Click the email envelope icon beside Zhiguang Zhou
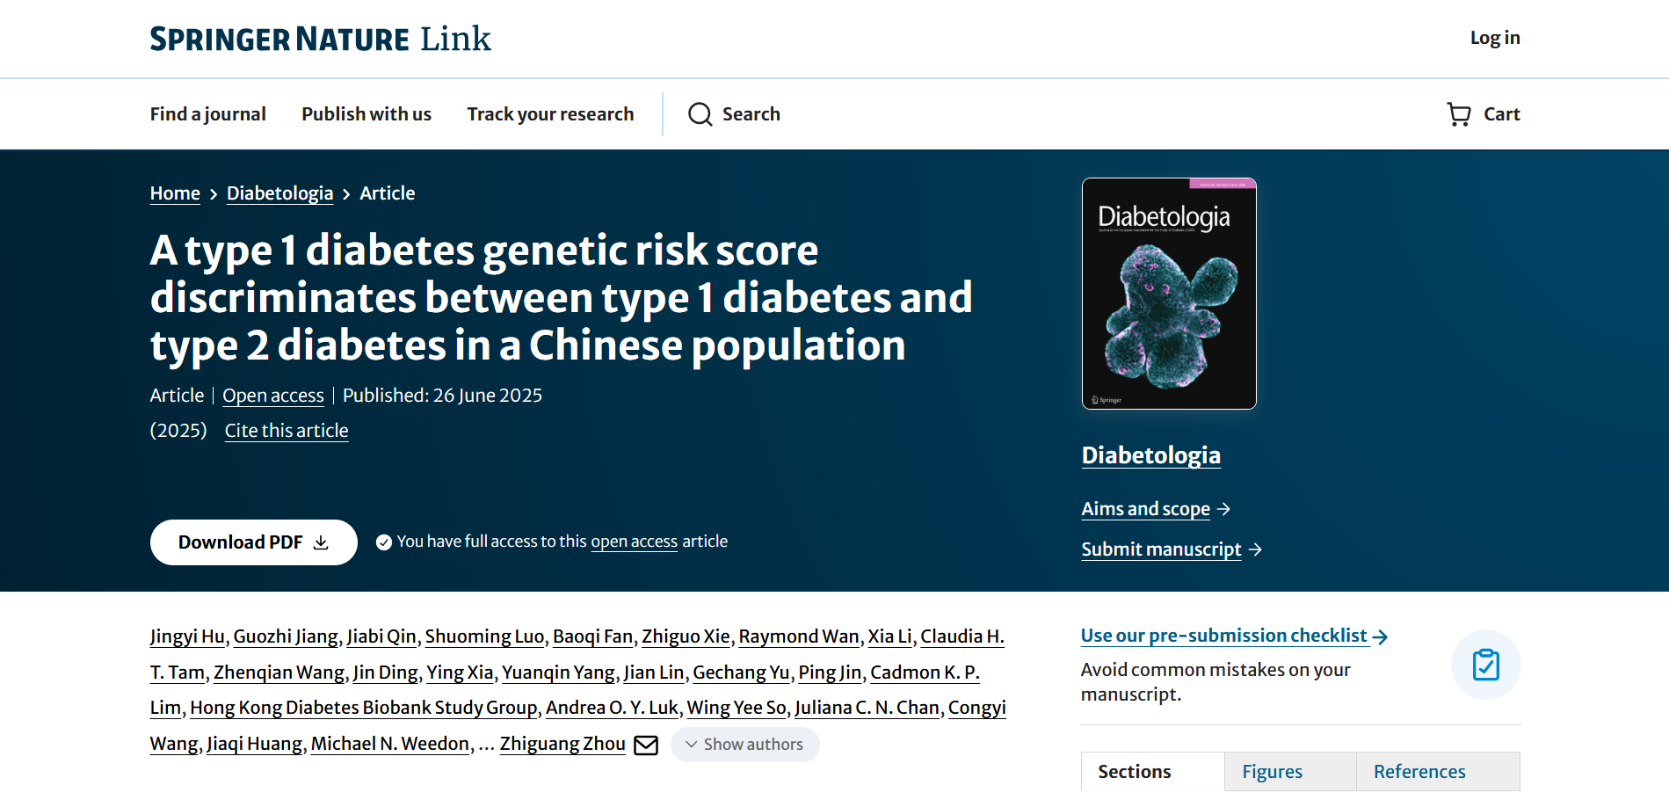Viewport: 1669px width, 800px height. click(x=646, y=745)
